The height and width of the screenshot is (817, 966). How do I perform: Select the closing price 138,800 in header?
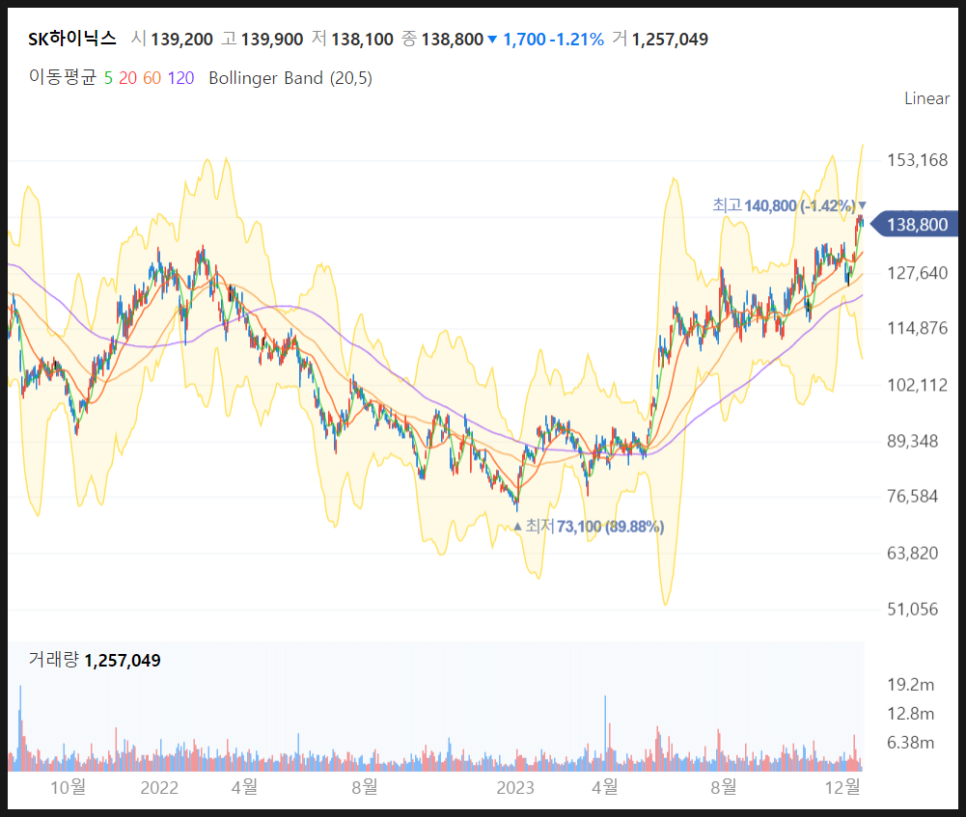(x=452, y=39)
